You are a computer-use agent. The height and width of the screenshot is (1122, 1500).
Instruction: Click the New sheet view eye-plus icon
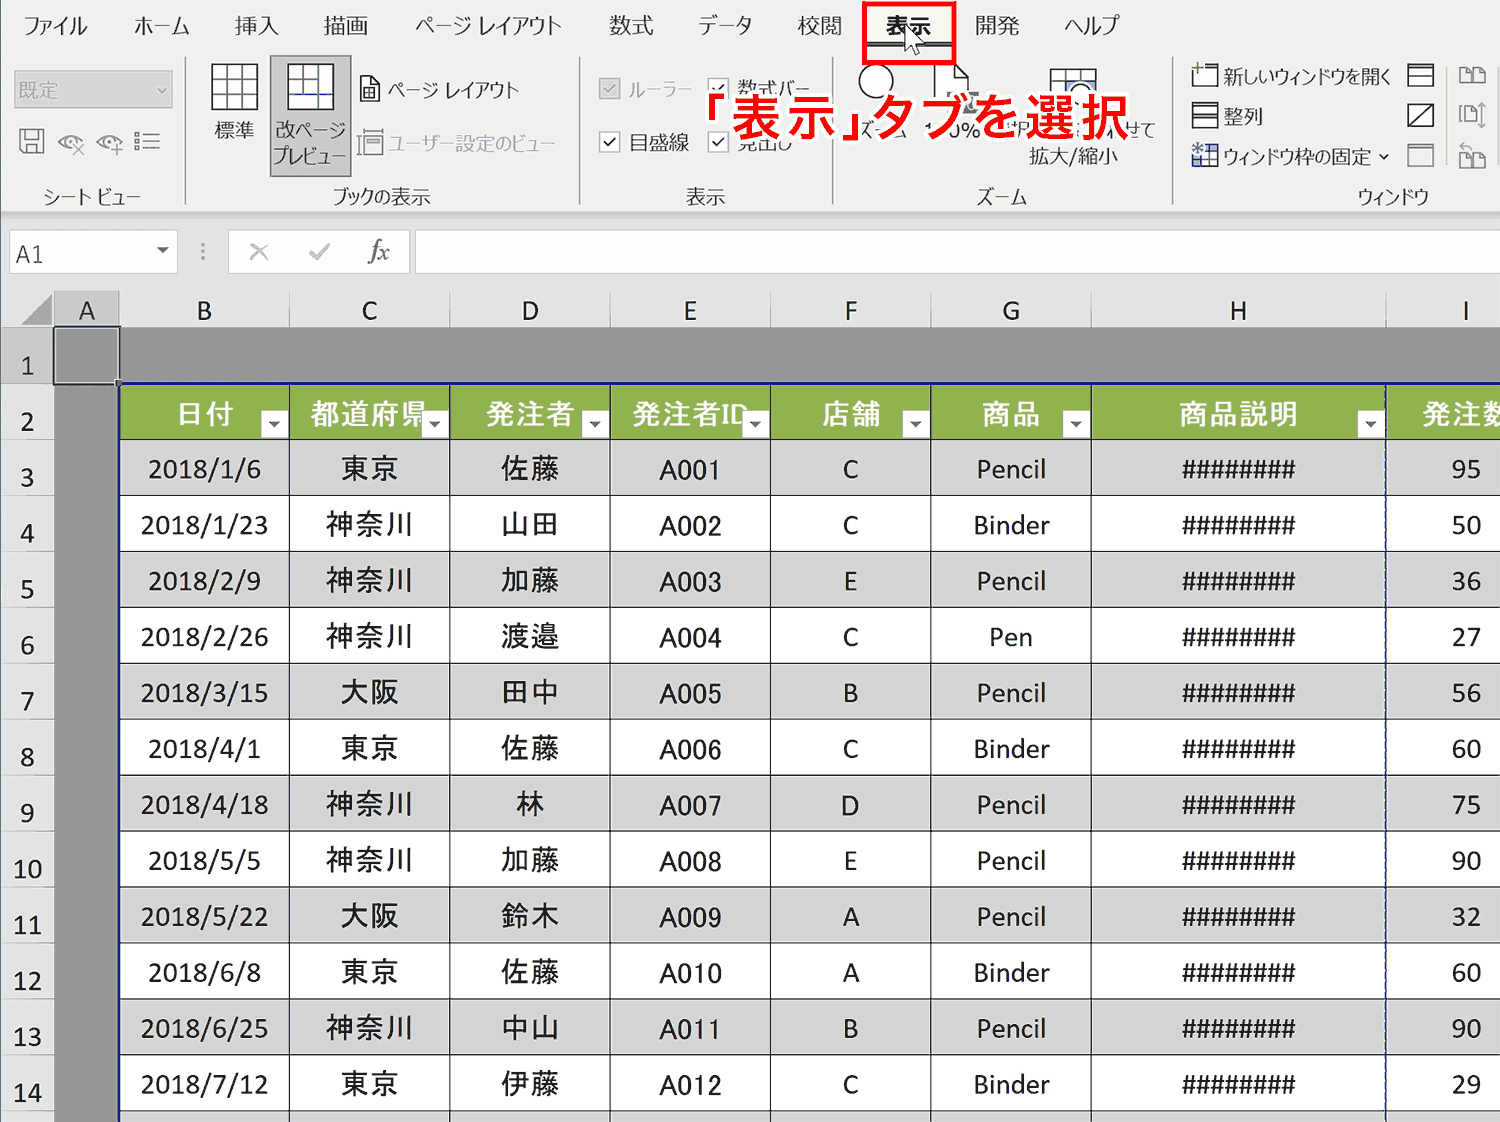pos(109,142)
